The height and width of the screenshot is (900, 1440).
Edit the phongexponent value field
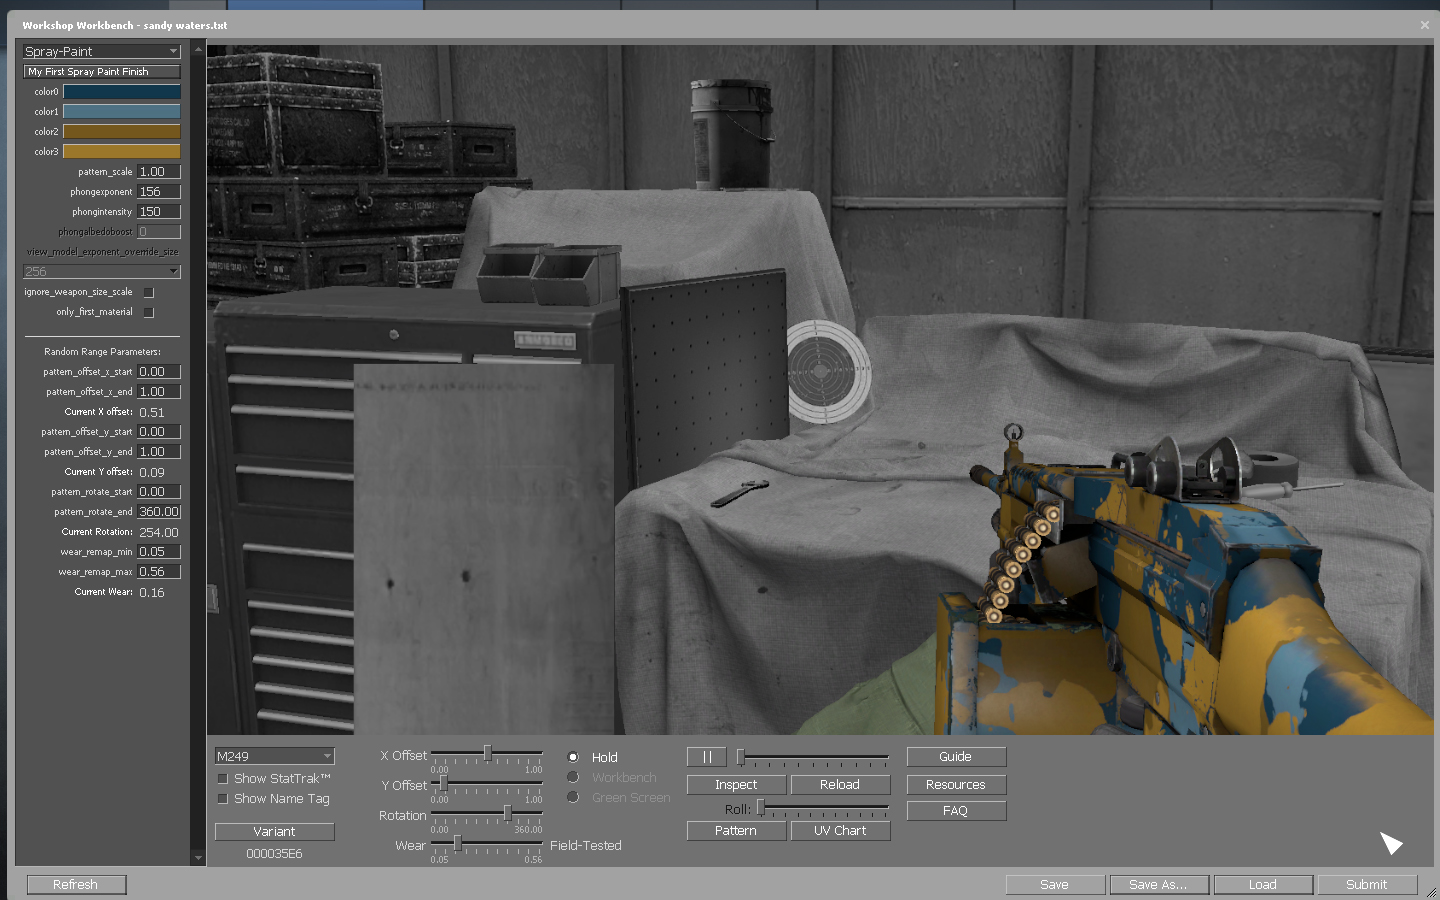click(x=159, y=192)
